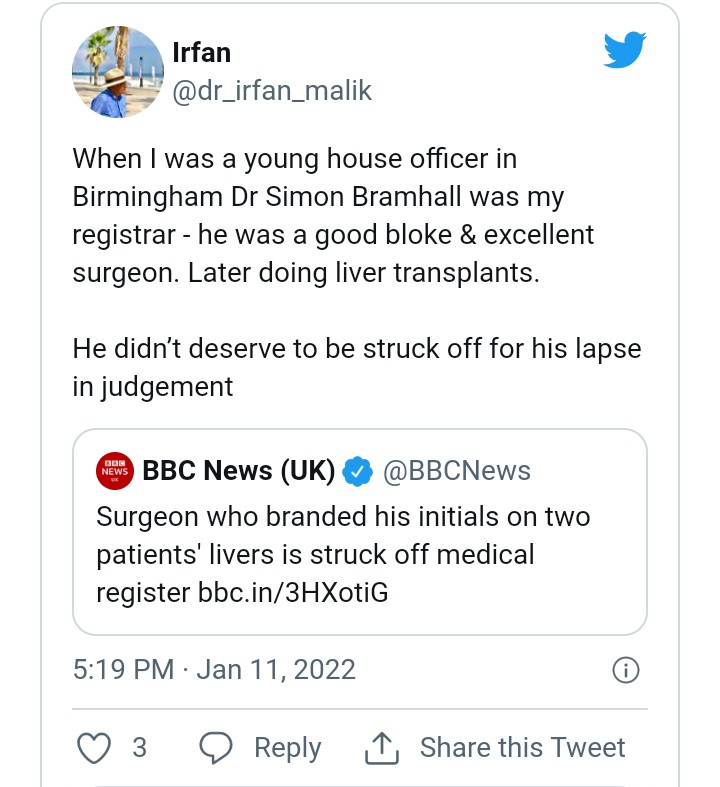This screenshot has height=787, width=720.
Task: Open the tweet info circle icon
Action: 625,670
